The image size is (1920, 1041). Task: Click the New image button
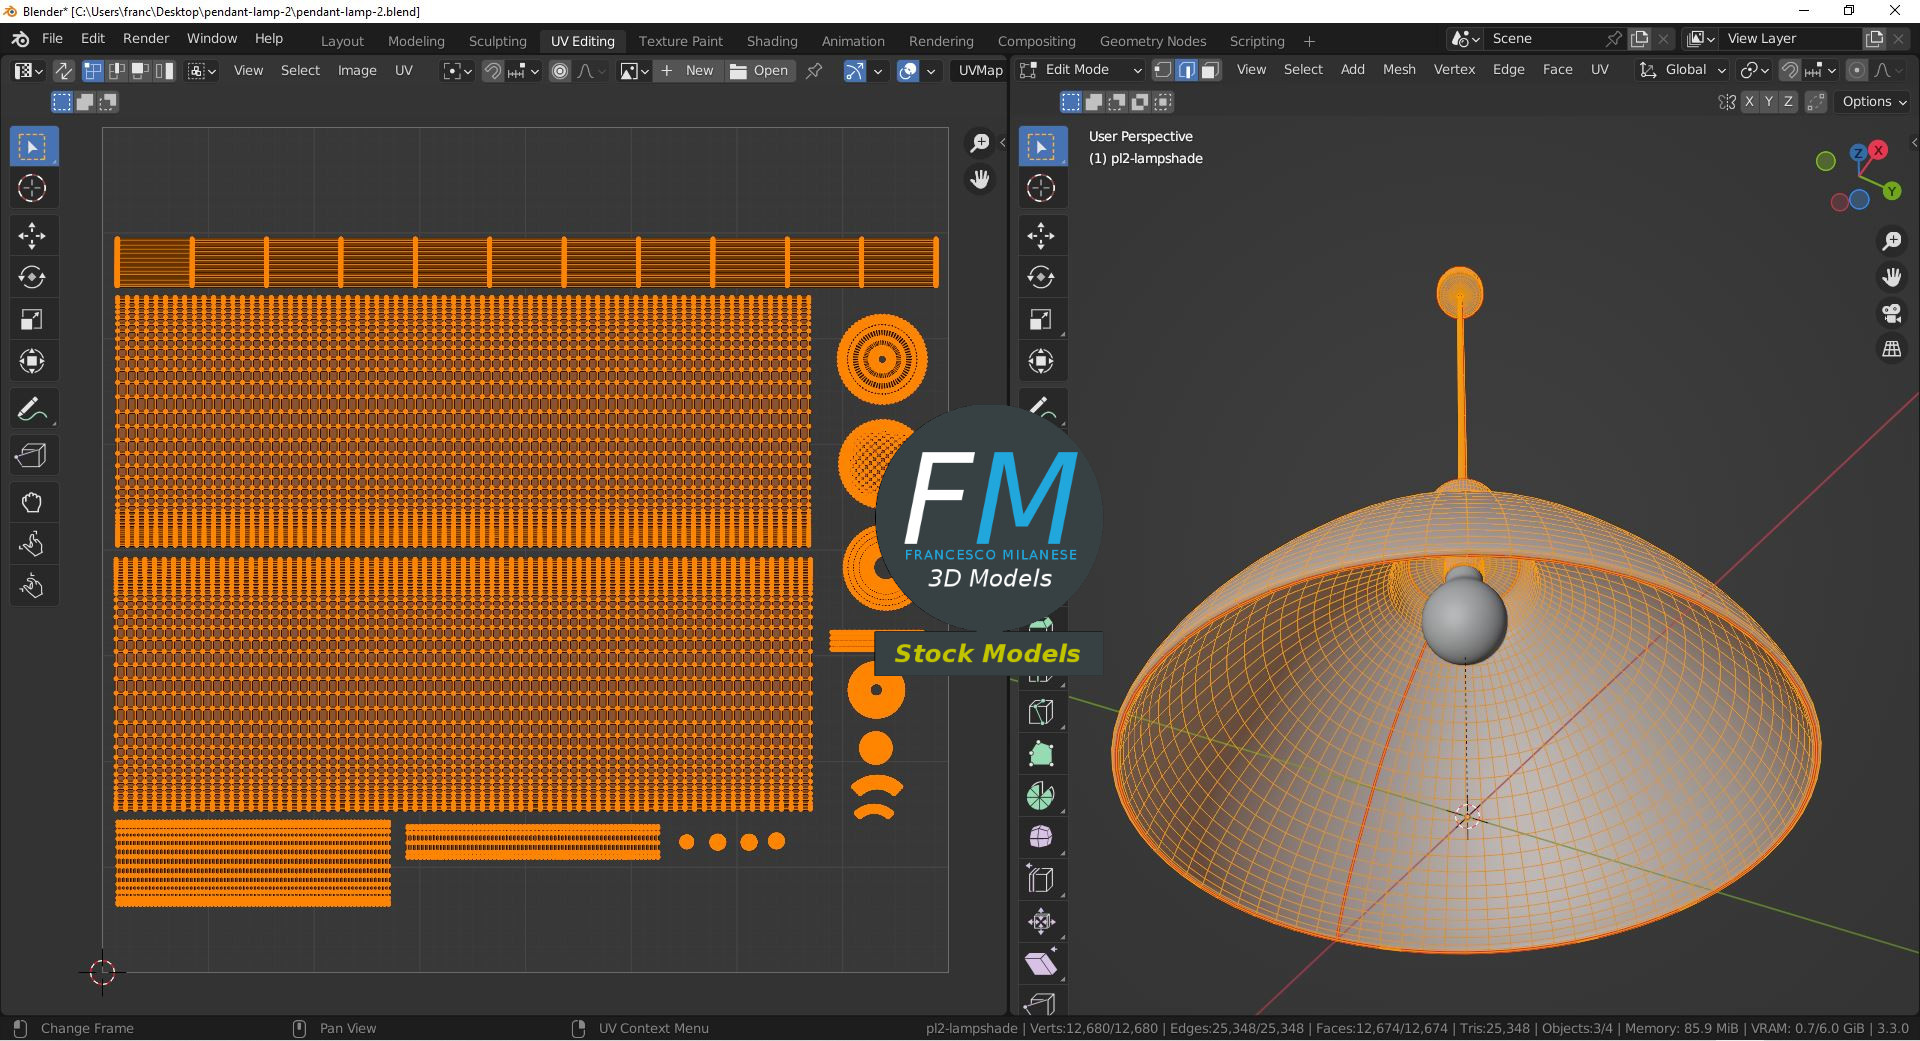click(688, 71)
